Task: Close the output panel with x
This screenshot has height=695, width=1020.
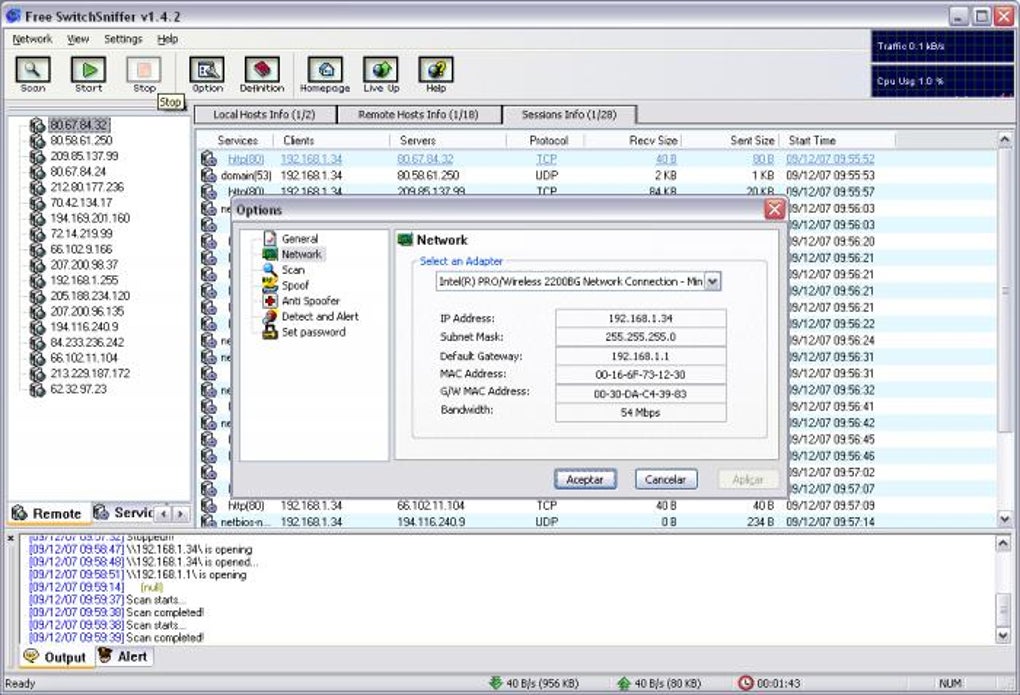Action: [x=11, y=539]
